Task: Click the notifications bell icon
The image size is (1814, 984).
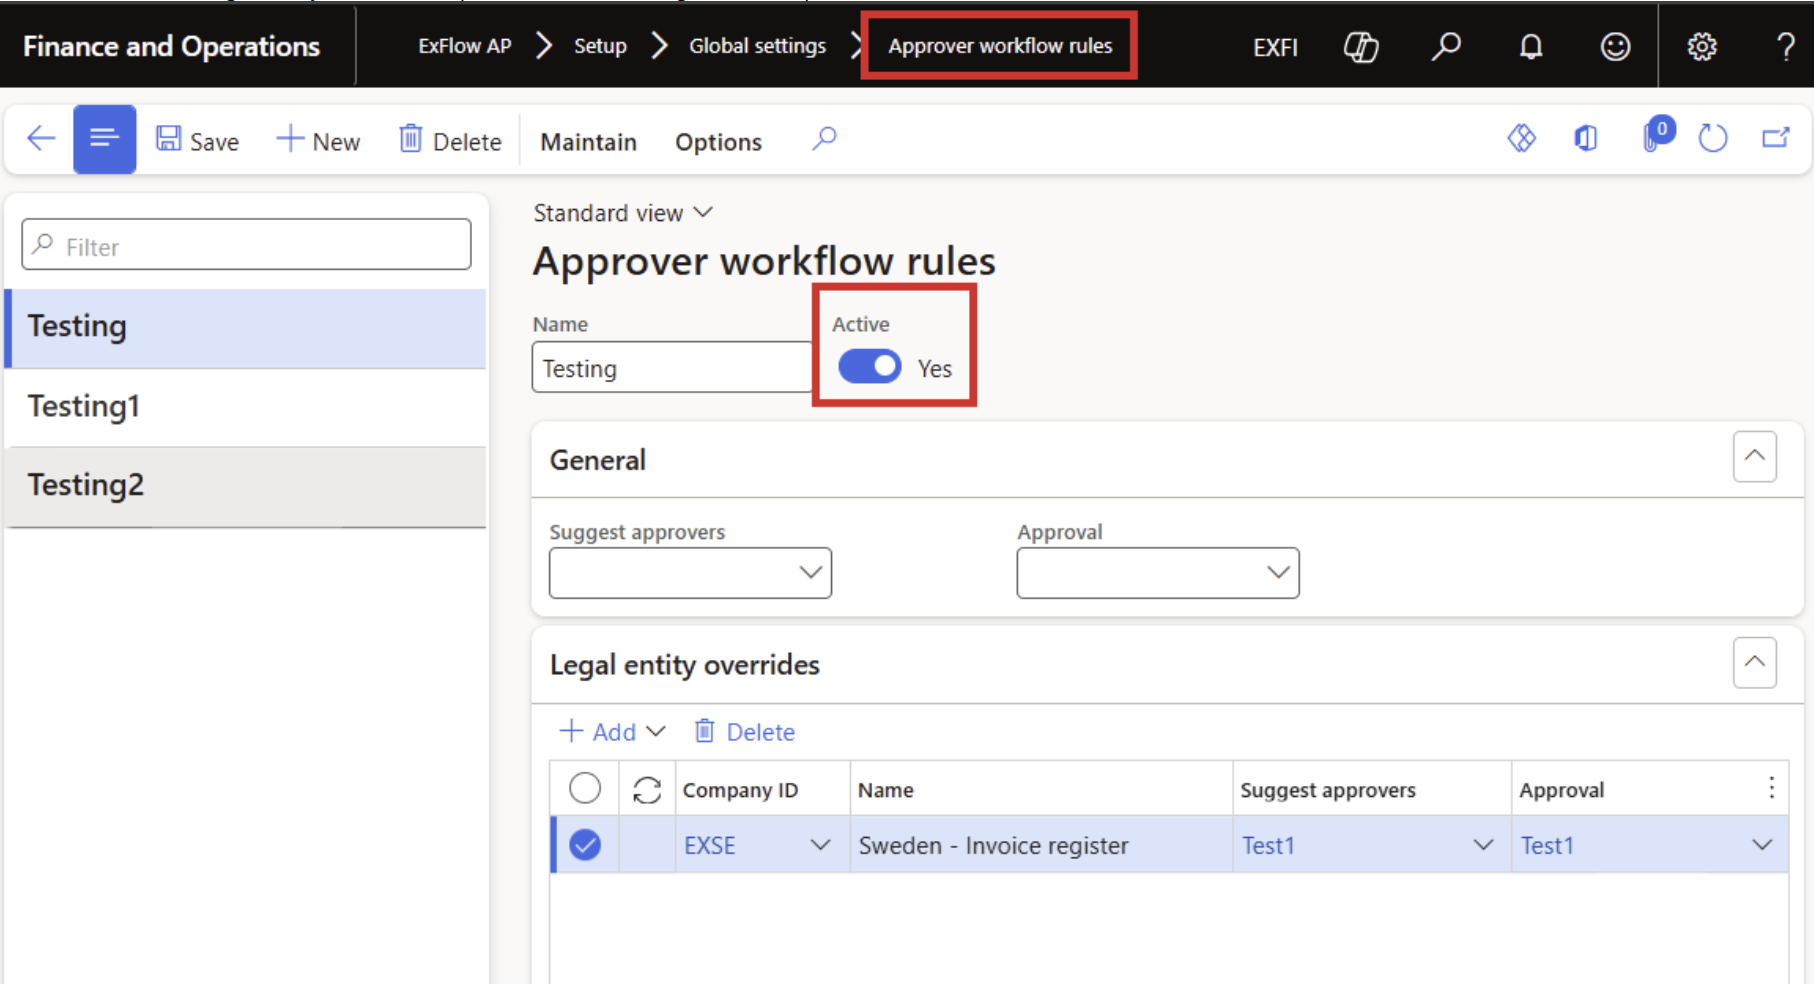Action: (1531, 46)
